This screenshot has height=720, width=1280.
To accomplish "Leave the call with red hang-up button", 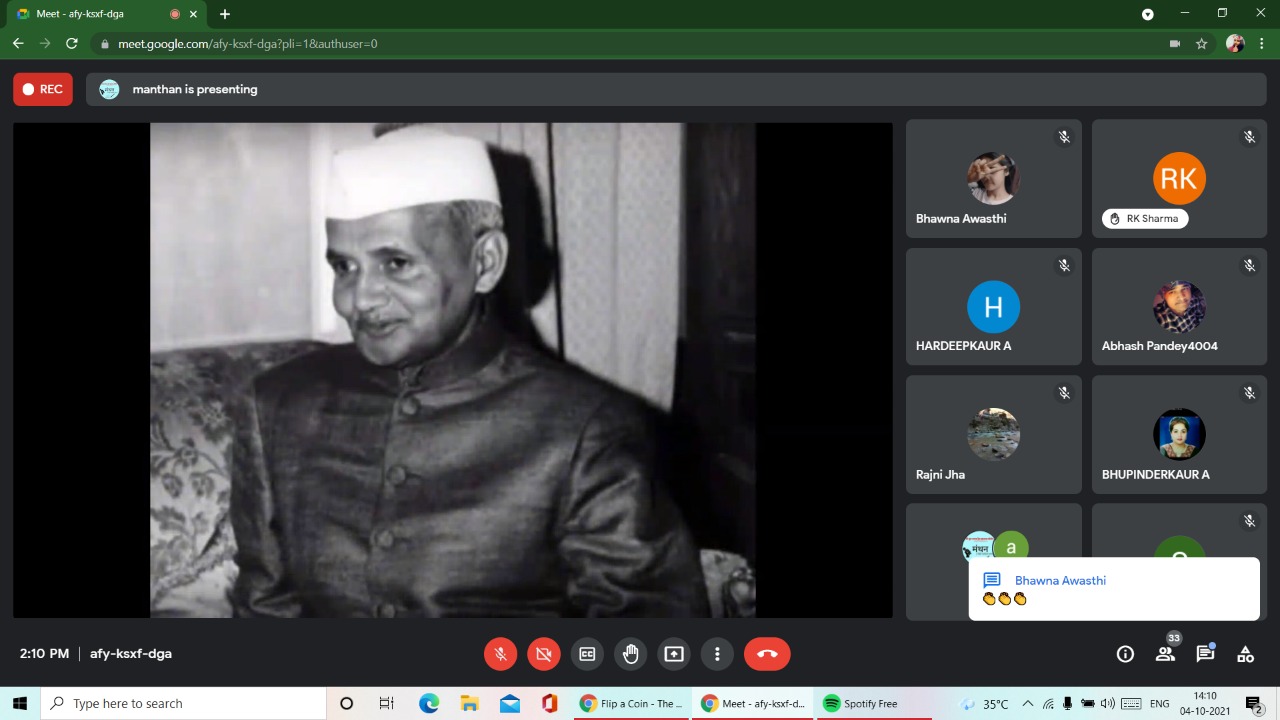I will pos(767,654).
